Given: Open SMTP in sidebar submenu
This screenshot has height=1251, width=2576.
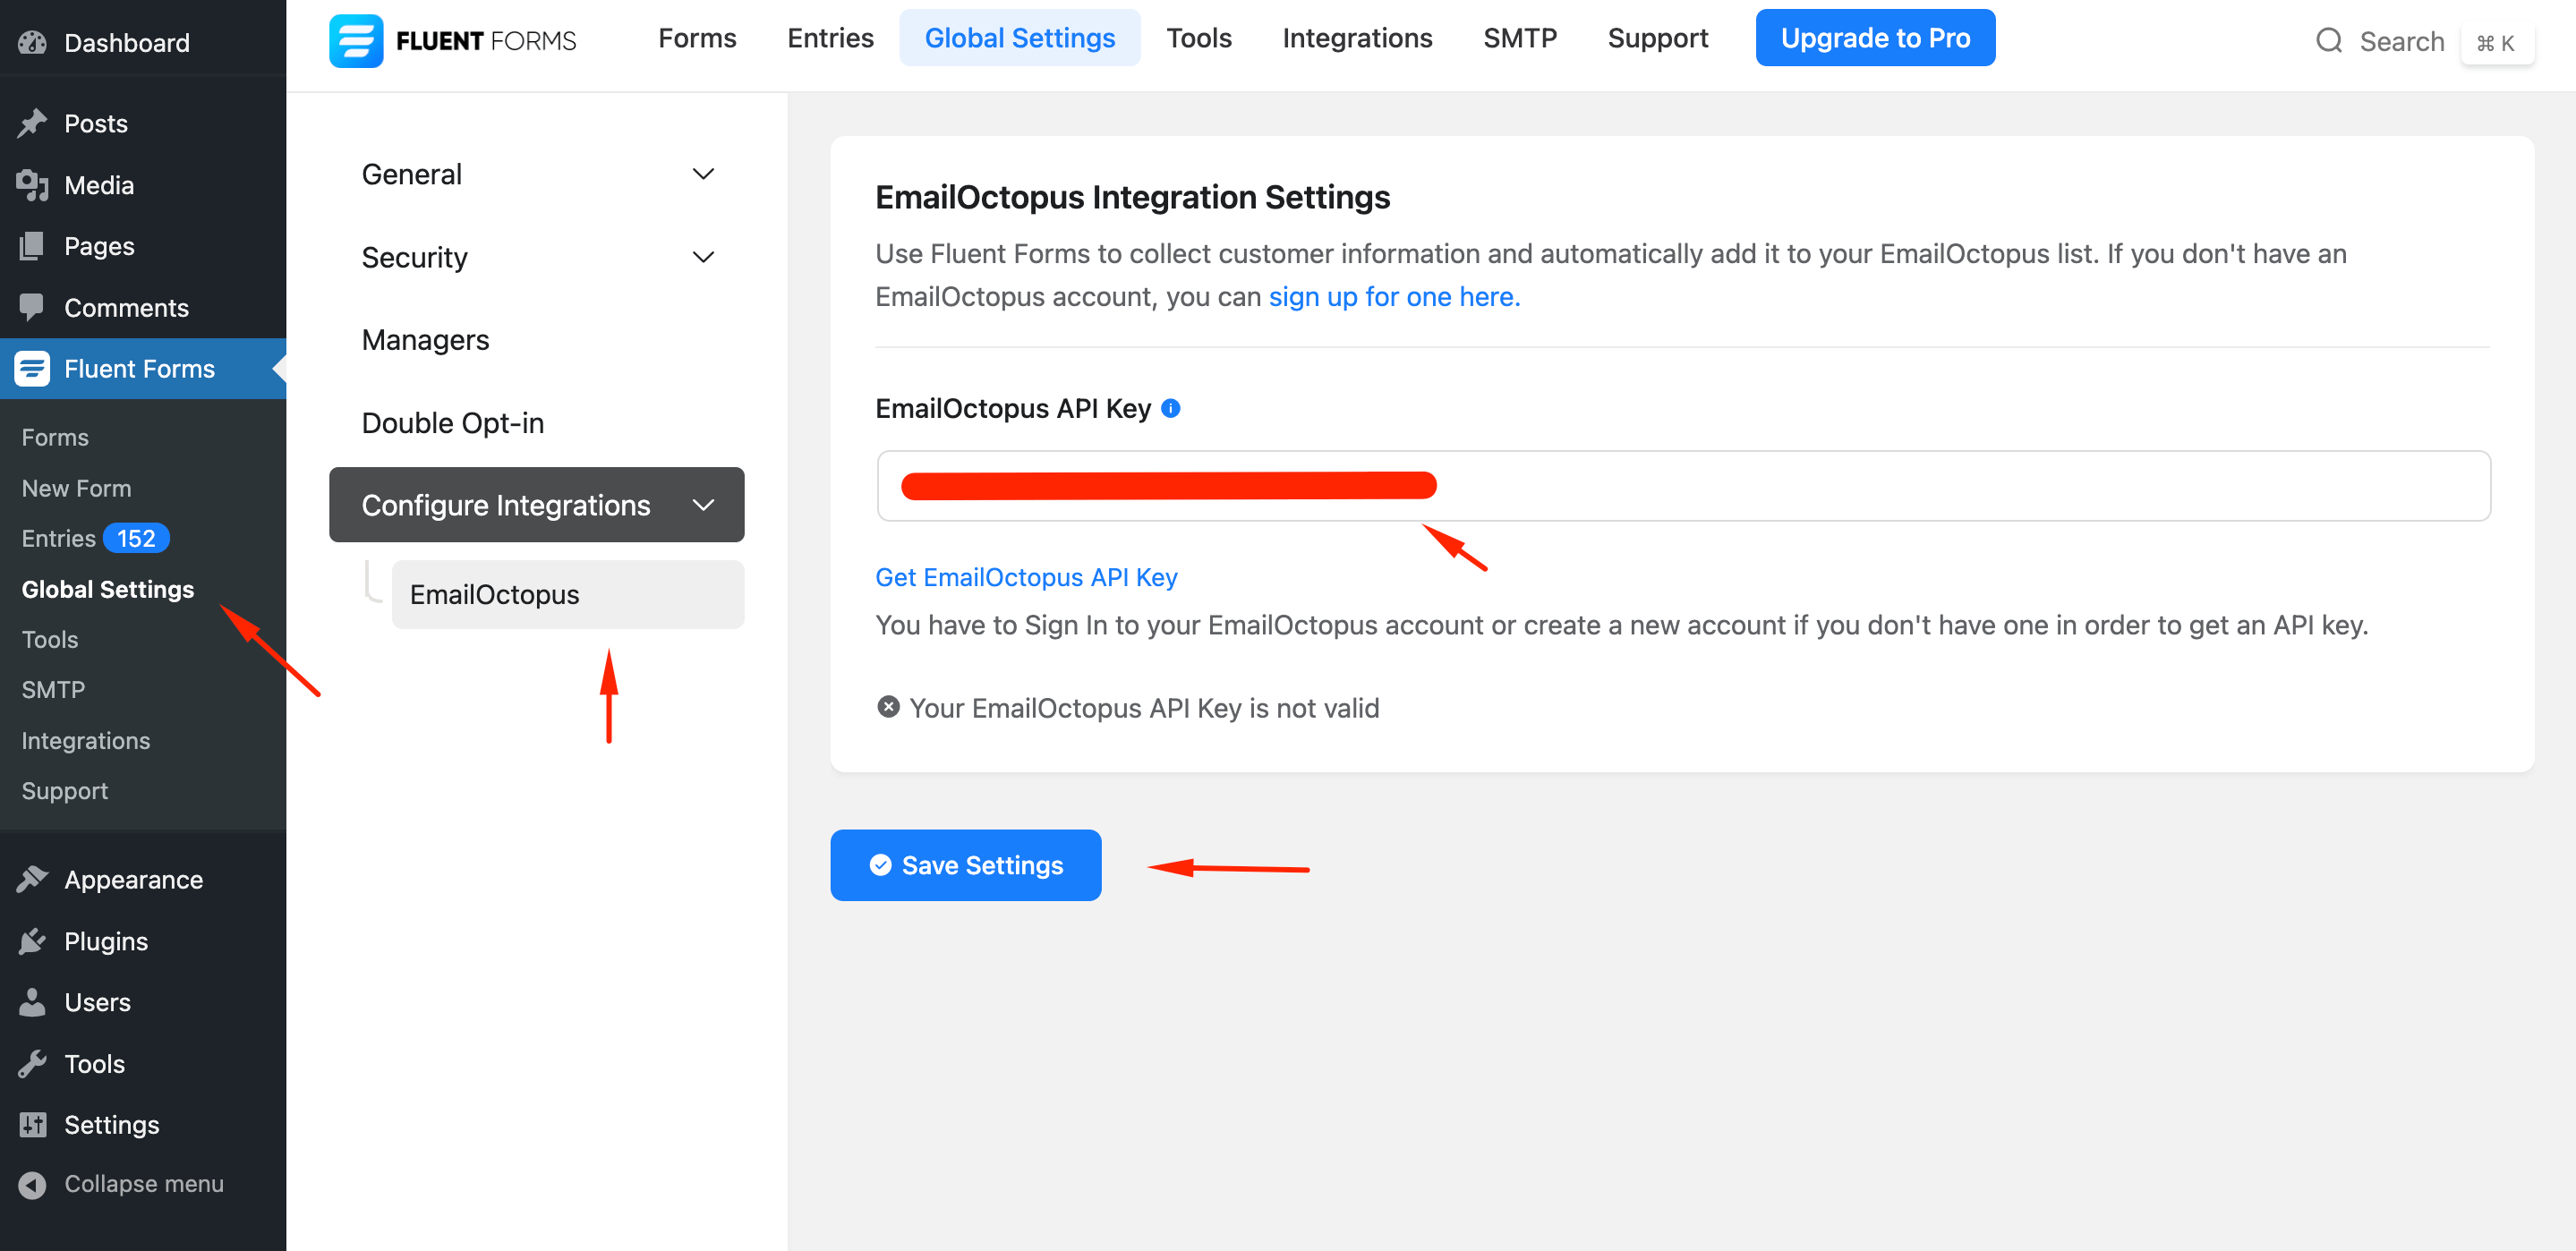Looking at the screenshot, I should 53,689.
